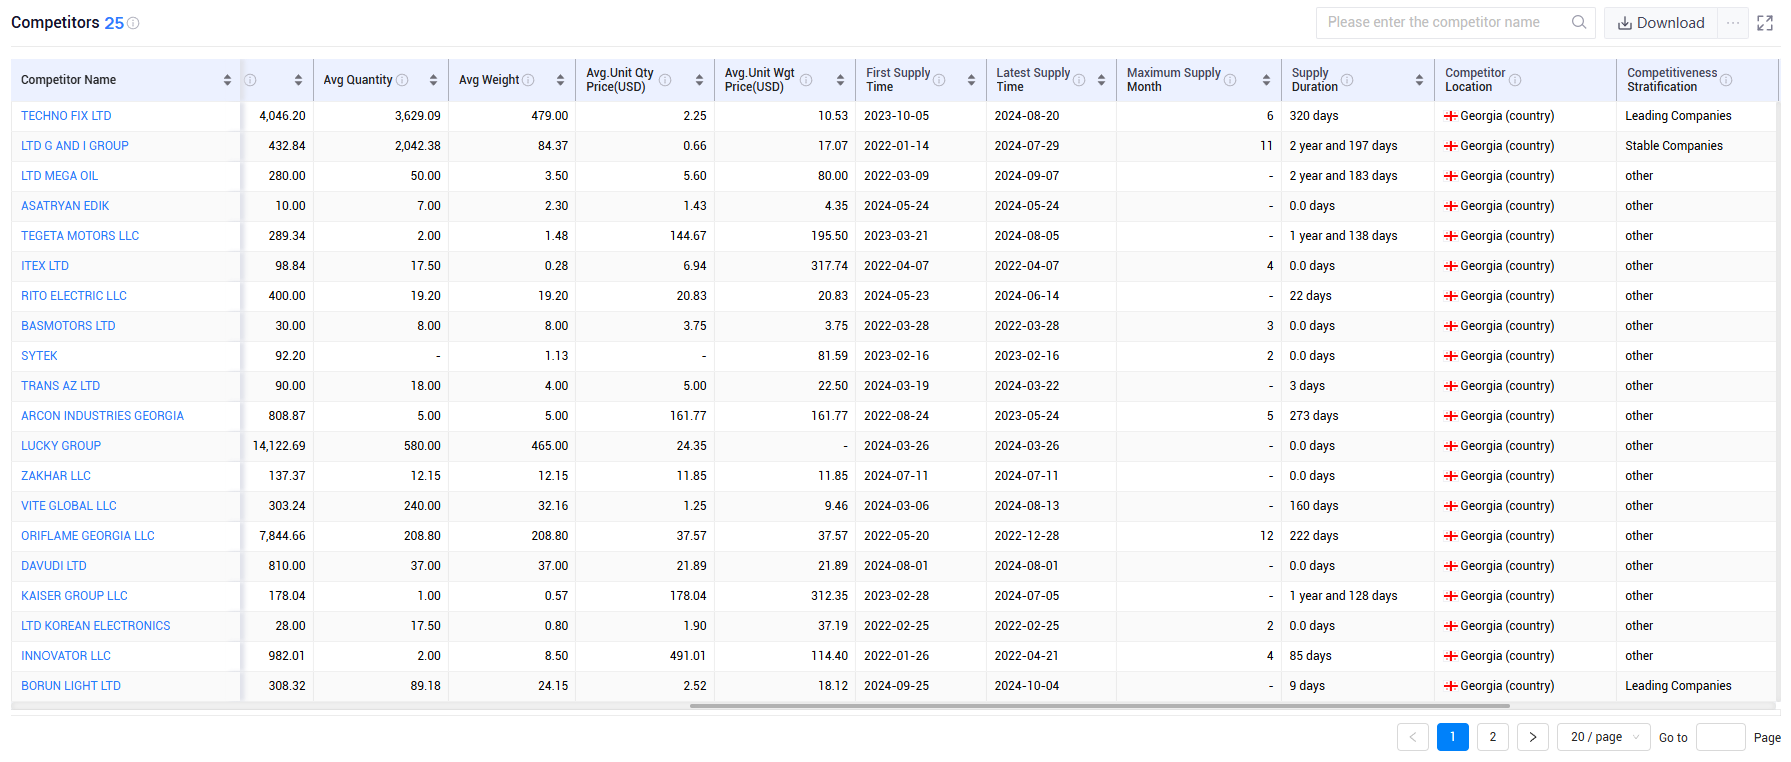
Task: Open LUCKY GROUP link
Action: click(x=61, y=446)
